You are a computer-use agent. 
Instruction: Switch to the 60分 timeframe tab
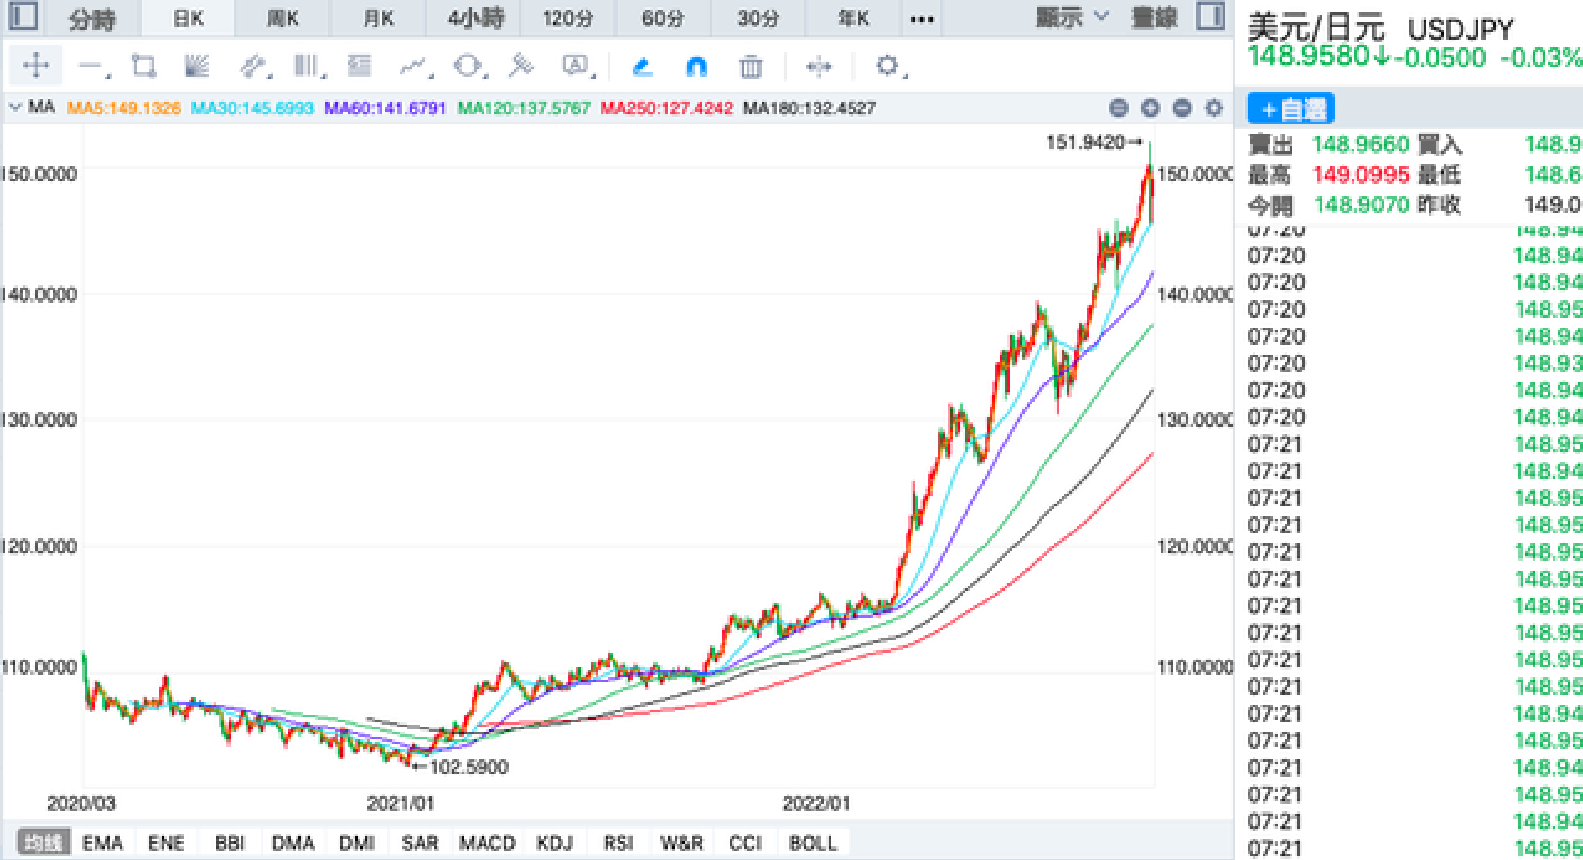point(662,18)
